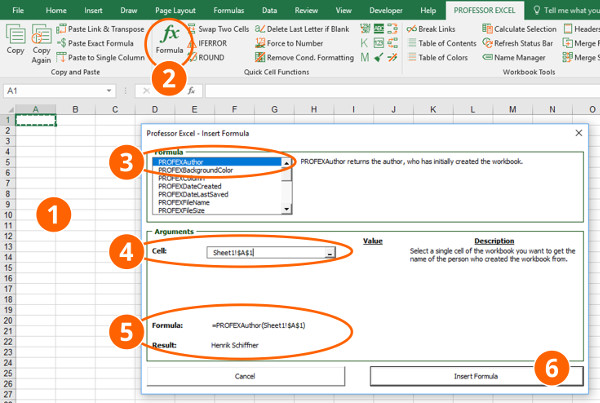Click the green broom clean icon
Screen dimensions: 600x403
point(379,57)
